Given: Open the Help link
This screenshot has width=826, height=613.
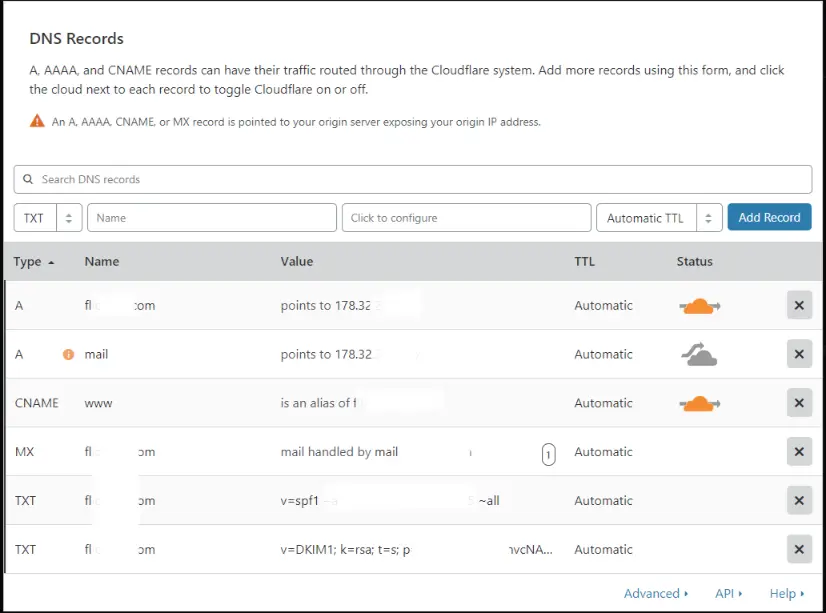Looking at the screenshot, I should click(787, 594).
